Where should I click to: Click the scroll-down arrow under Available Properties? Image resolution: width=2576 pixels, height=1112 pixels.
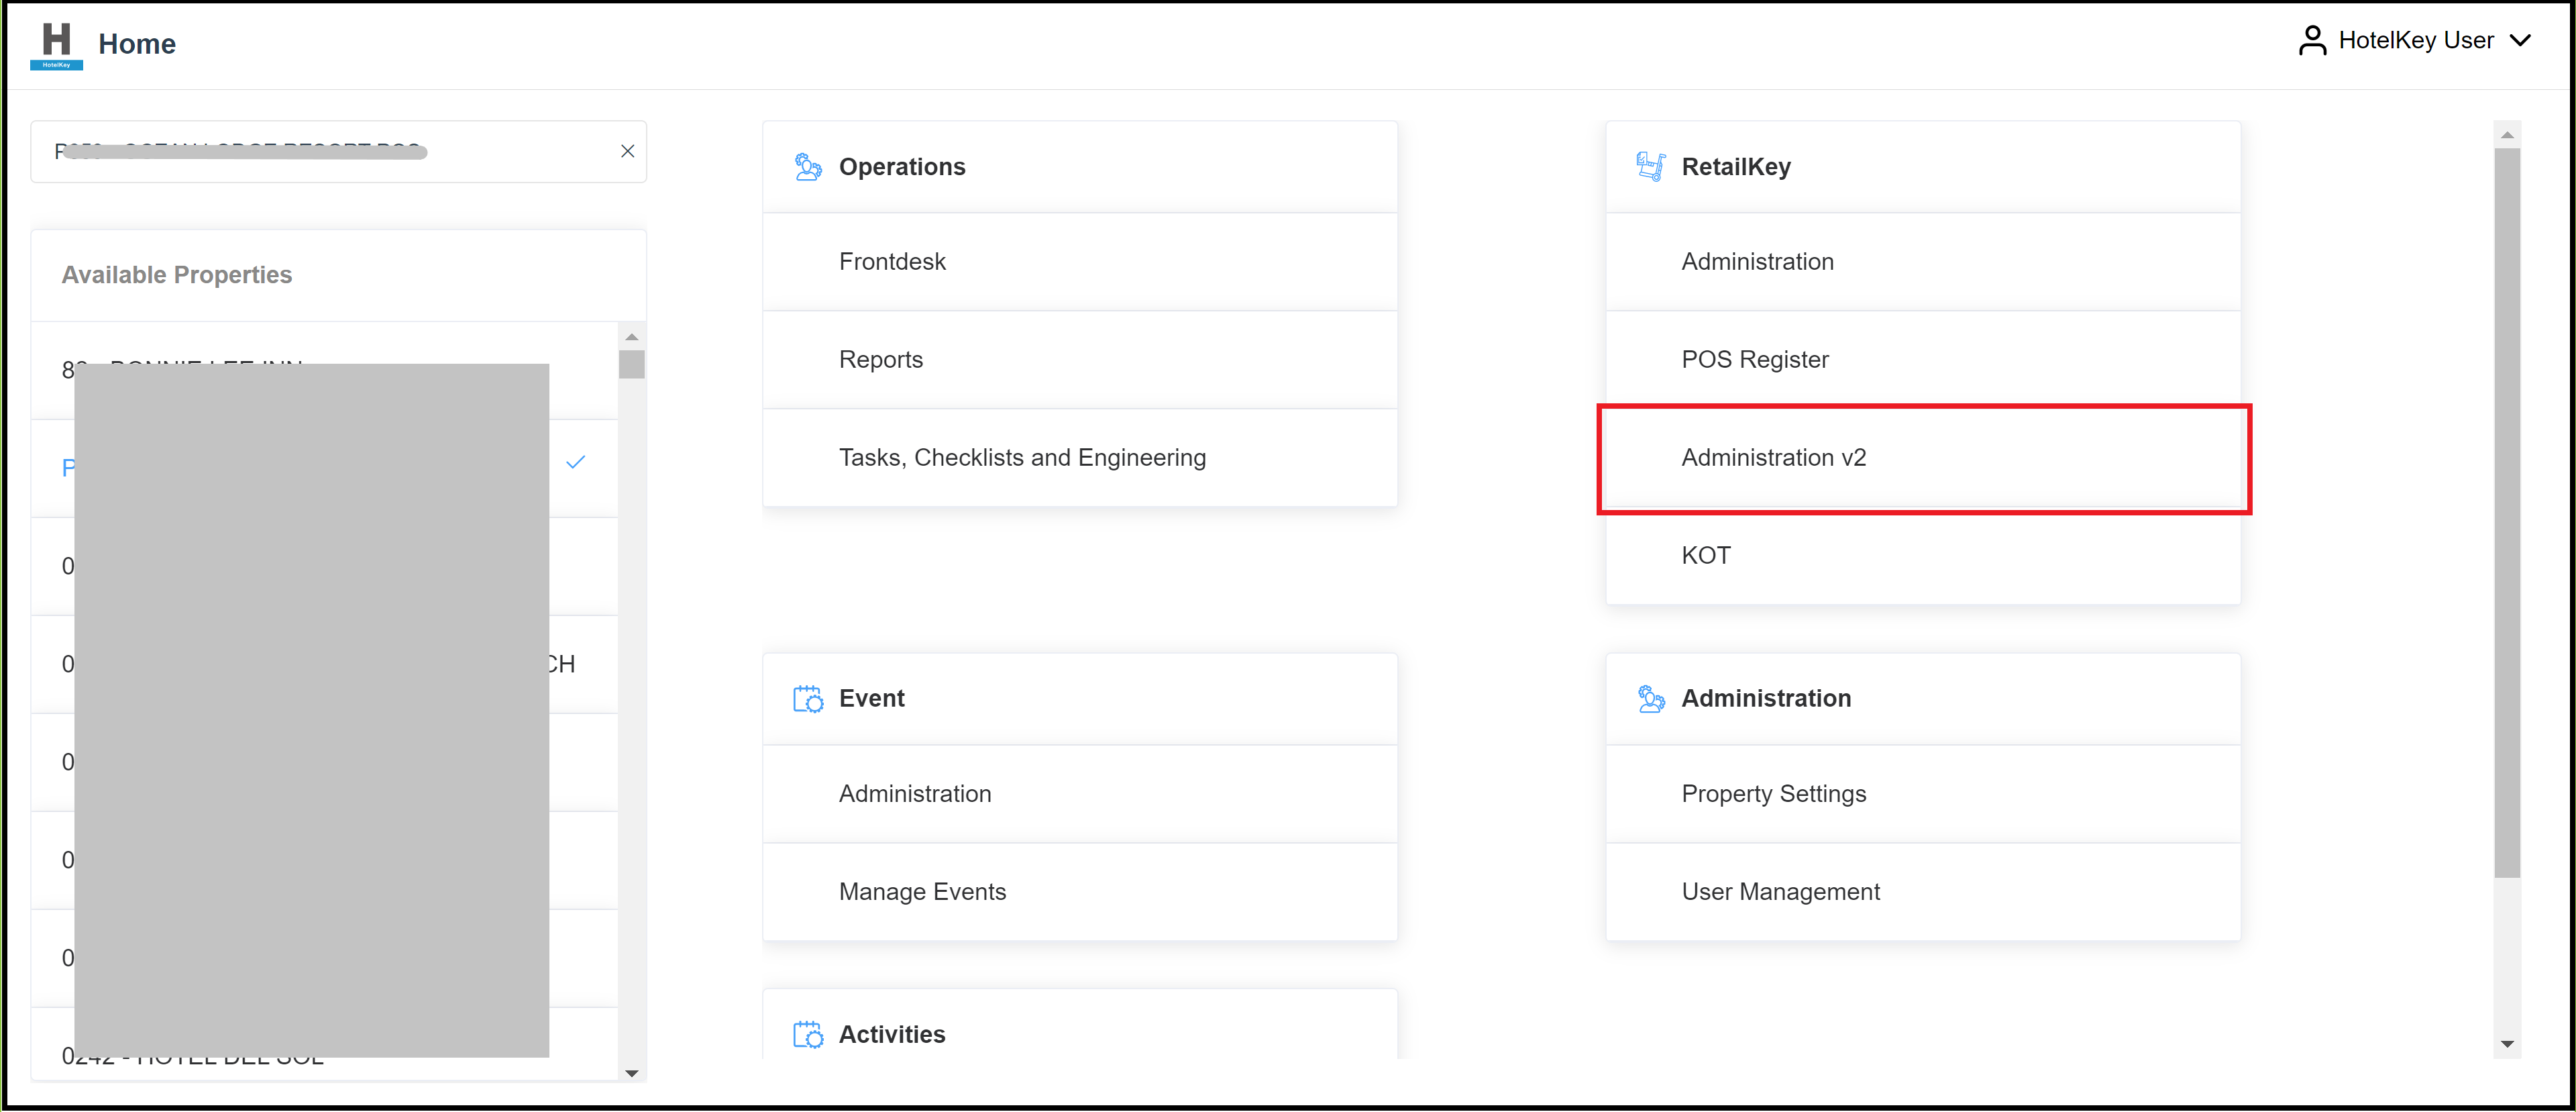633,1074
